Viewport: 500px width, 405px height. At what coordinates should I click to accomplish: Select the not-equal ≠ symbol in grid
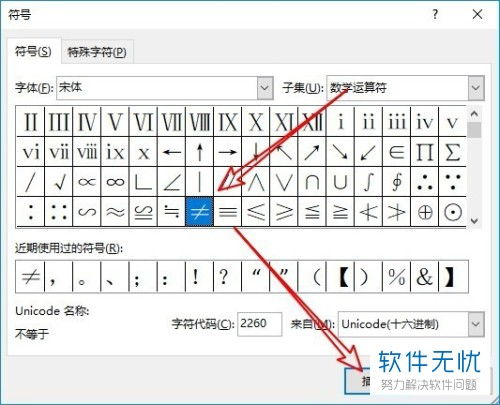199,212
